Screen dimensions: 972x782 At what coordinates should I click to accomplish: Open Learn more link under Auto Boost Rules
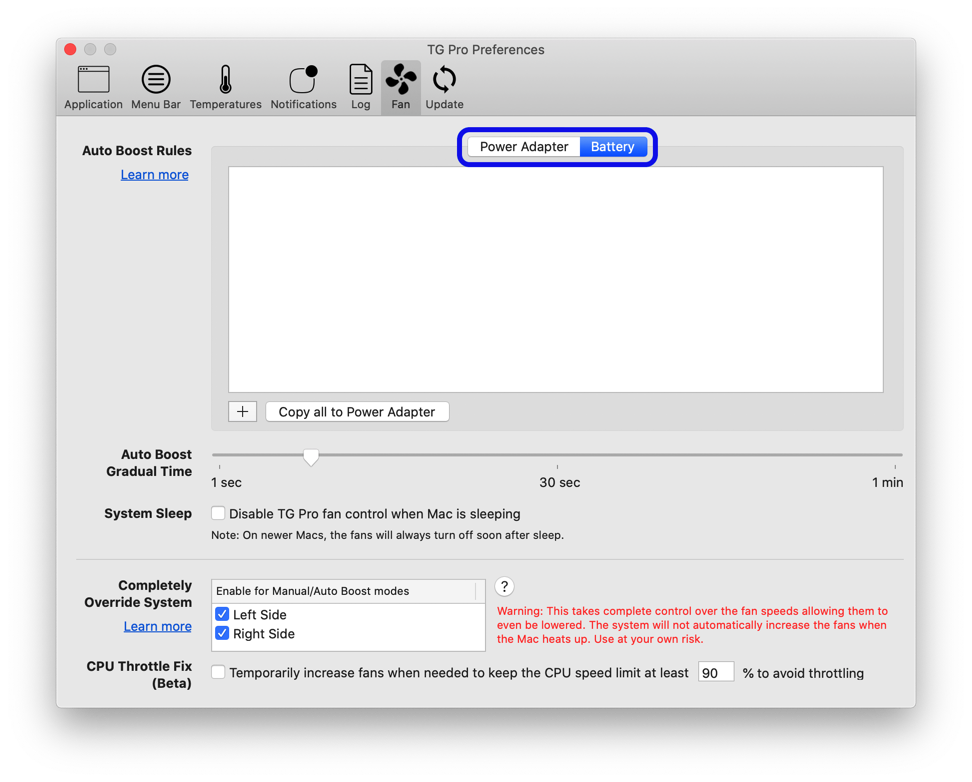[154, 175]
